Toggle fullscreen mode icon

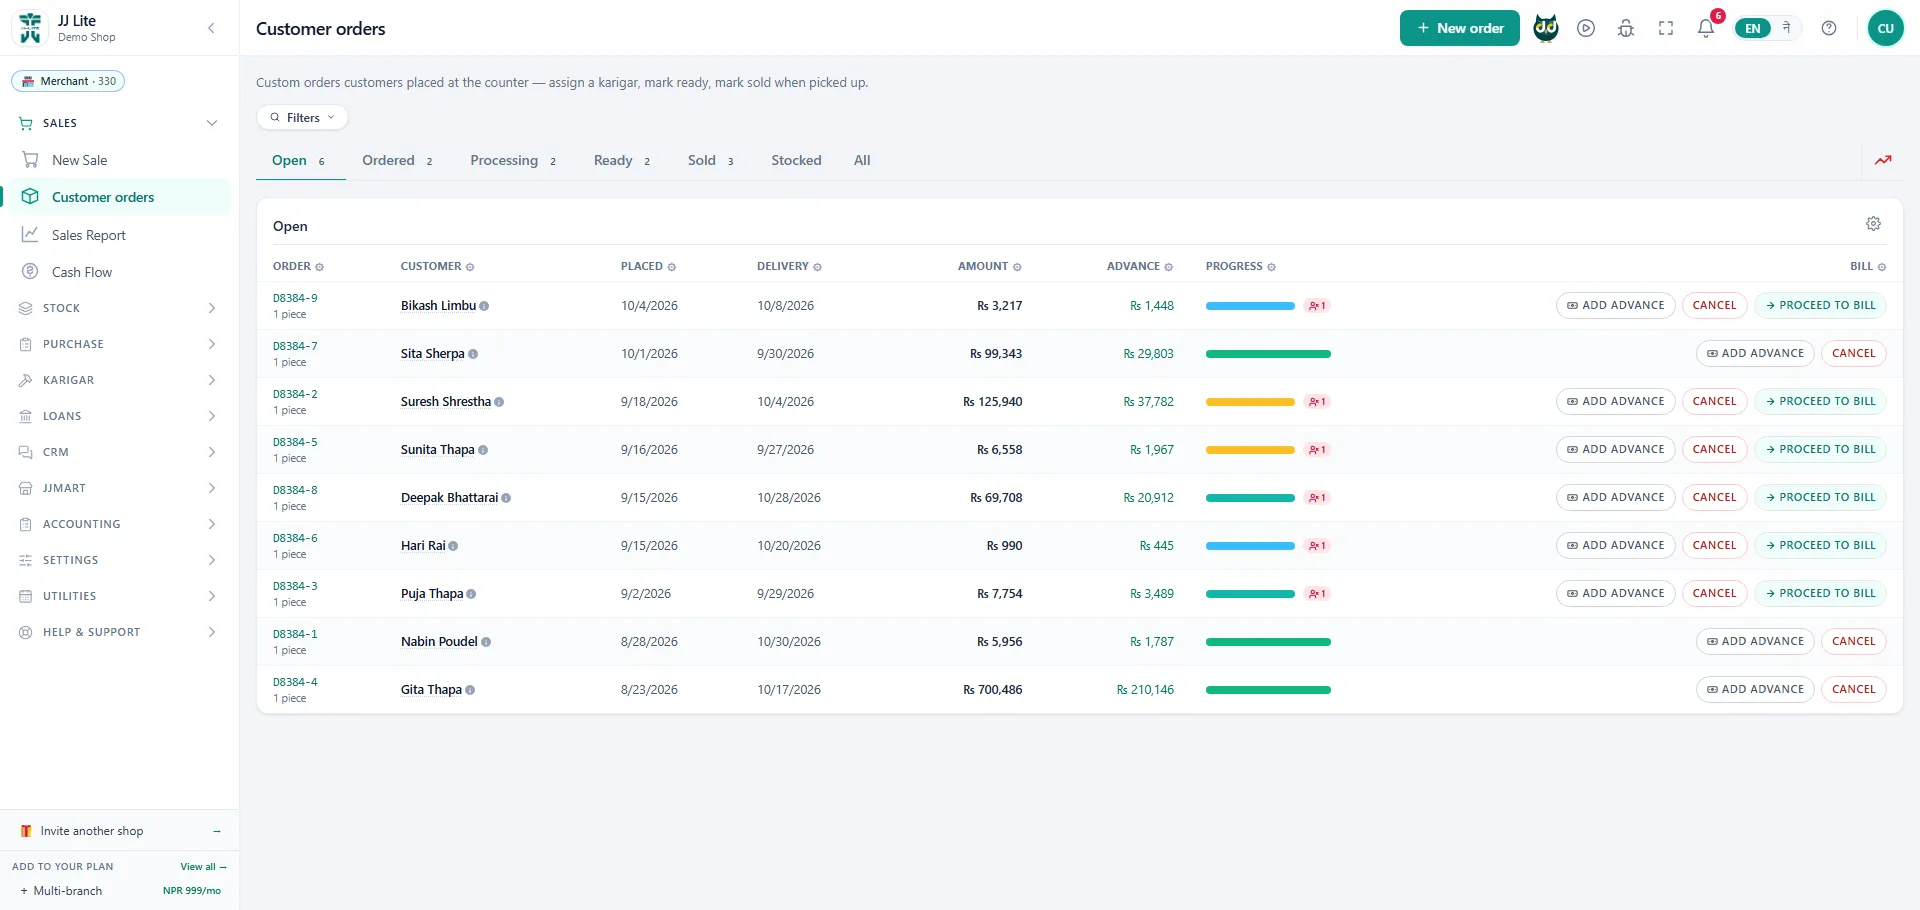1666,28
